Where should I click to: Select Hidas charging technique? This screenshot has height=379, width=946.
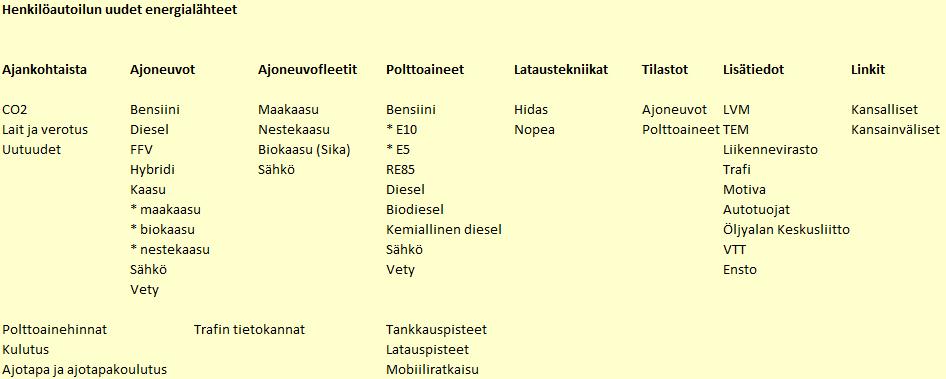click(x=532, y=110)
